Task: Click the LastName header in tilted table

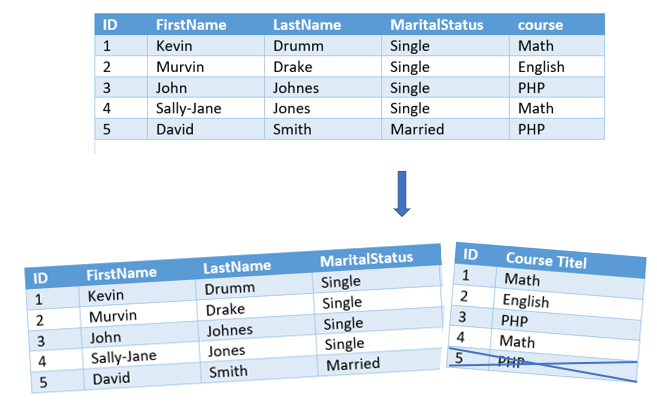Action: (237, 267)
